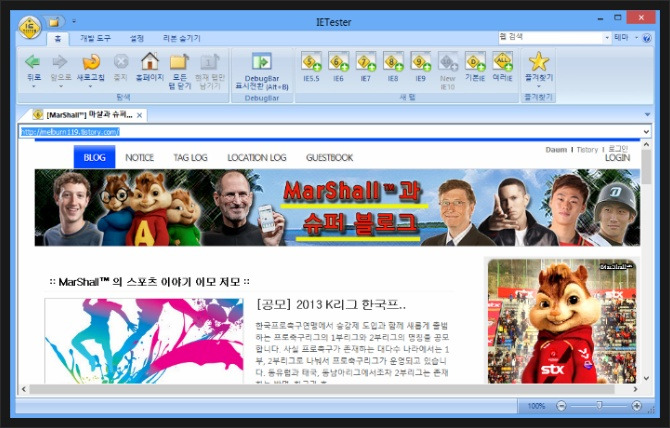Screen dimensions: 670x428
Task: Click the MarShall super blog banner image
Action: click(x=337, y=208)
